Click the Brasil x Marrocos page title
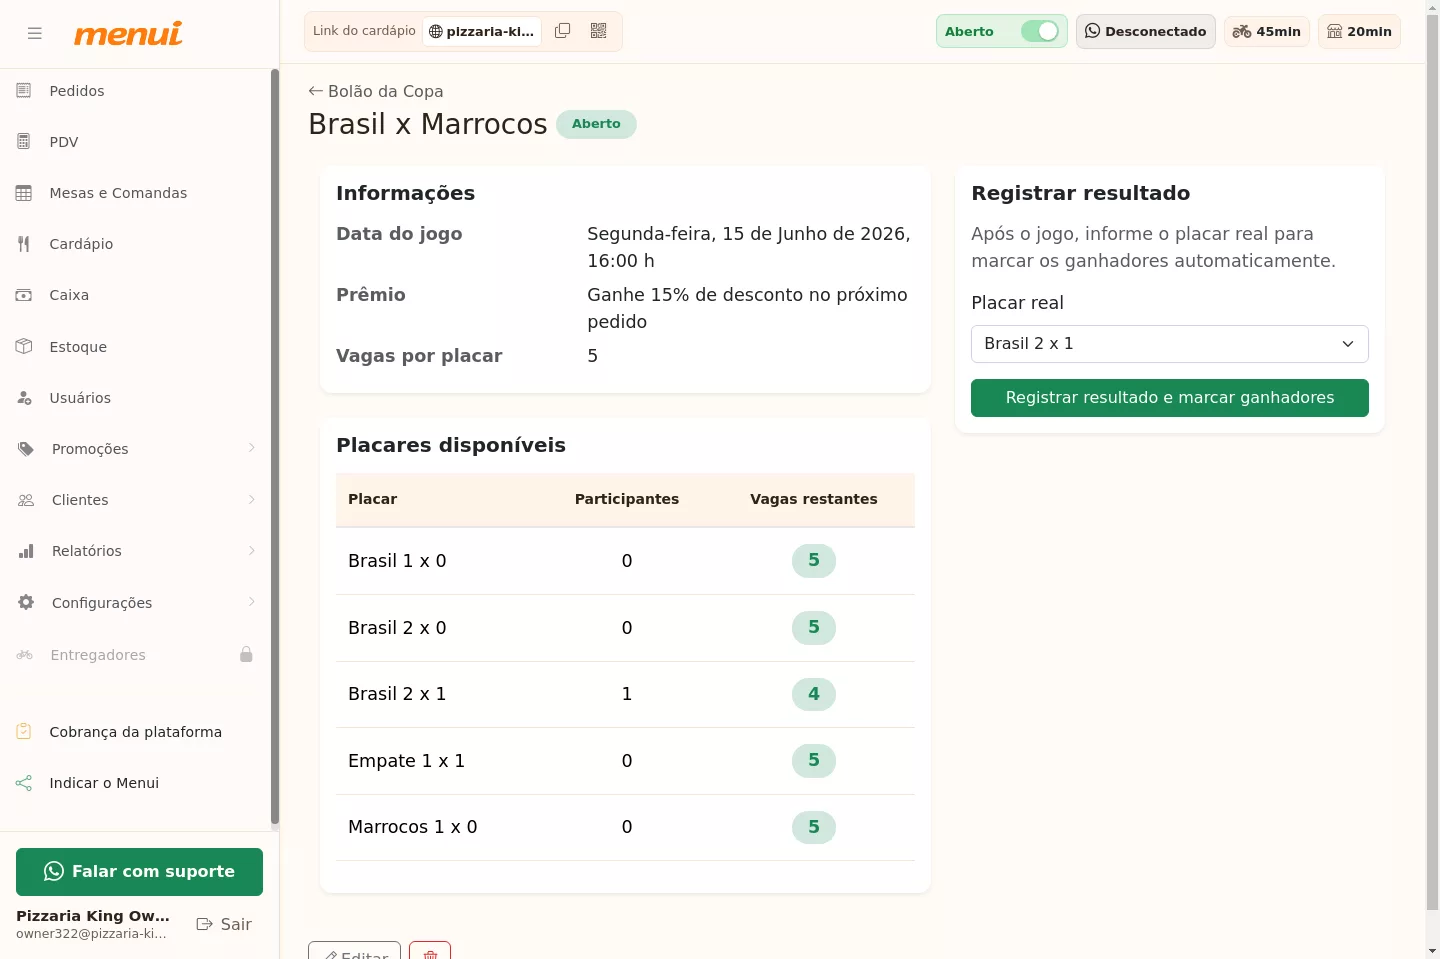The height and width of the screenshot is (959, 1440). click(428, 124)
